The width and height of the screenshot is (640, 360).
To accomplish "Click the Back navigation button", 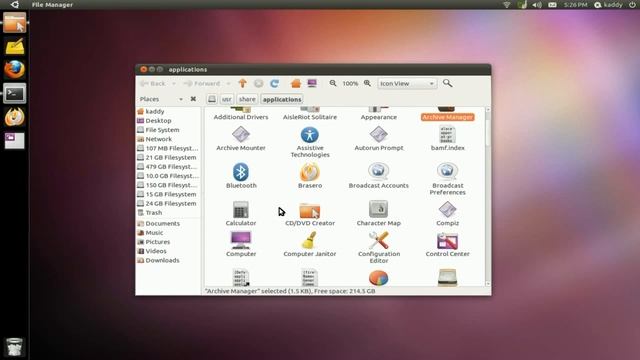I will pyautogui.click(x=153, y=83).
